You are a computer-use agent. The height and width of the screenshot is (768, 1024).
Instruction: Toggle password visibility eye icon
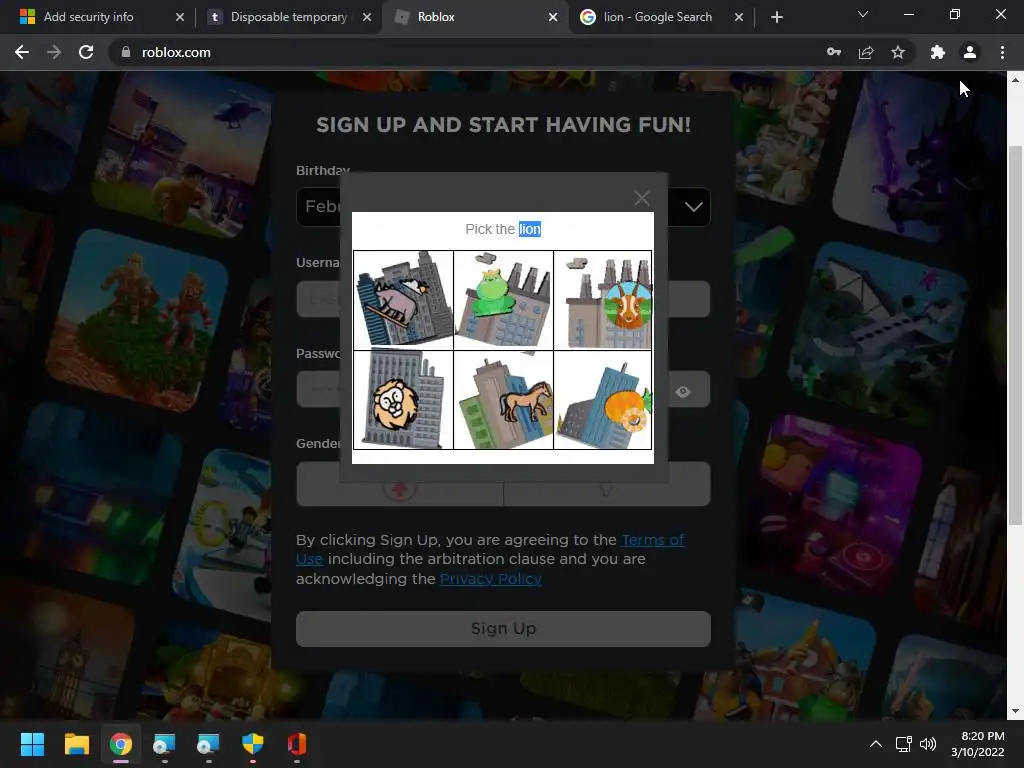click(x=682, y=392)
